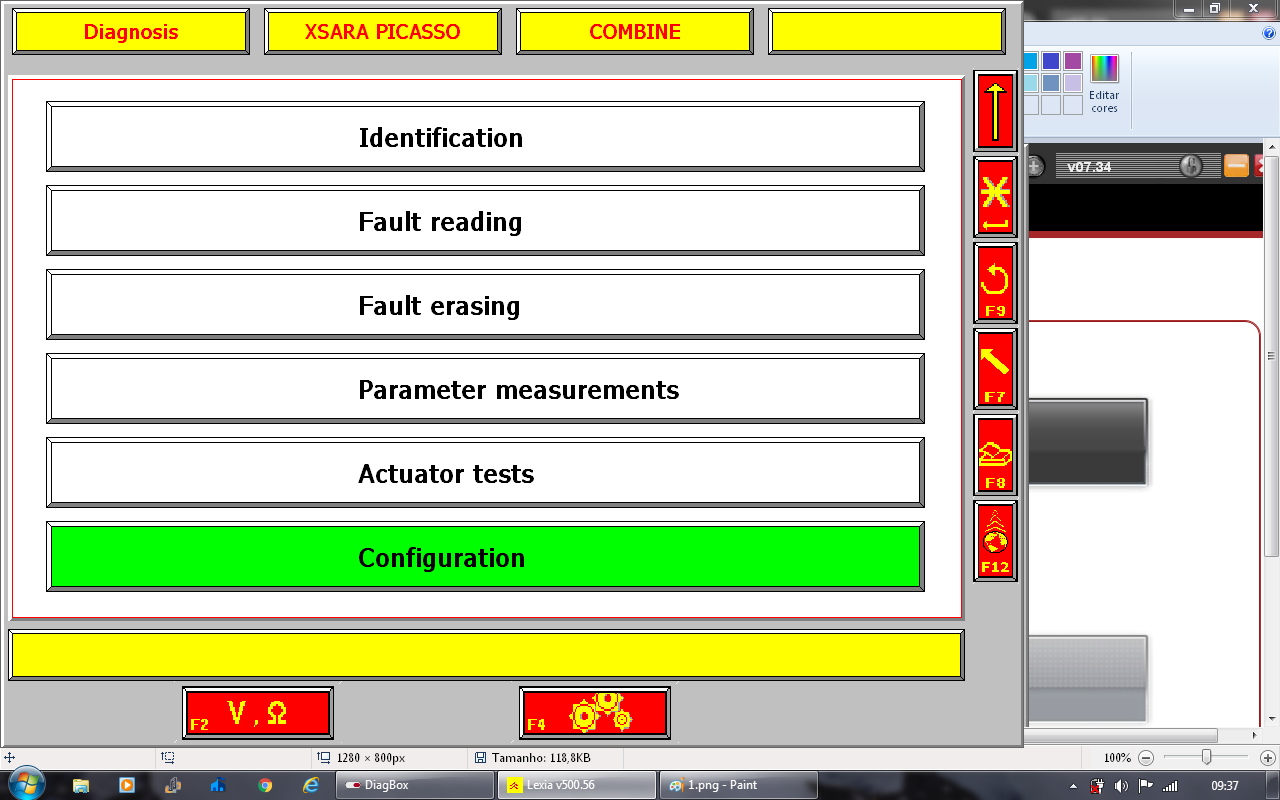Click the XSARA PICASSO header box
The width and height of the screenshot is (1280, 800).
point(382,32)
